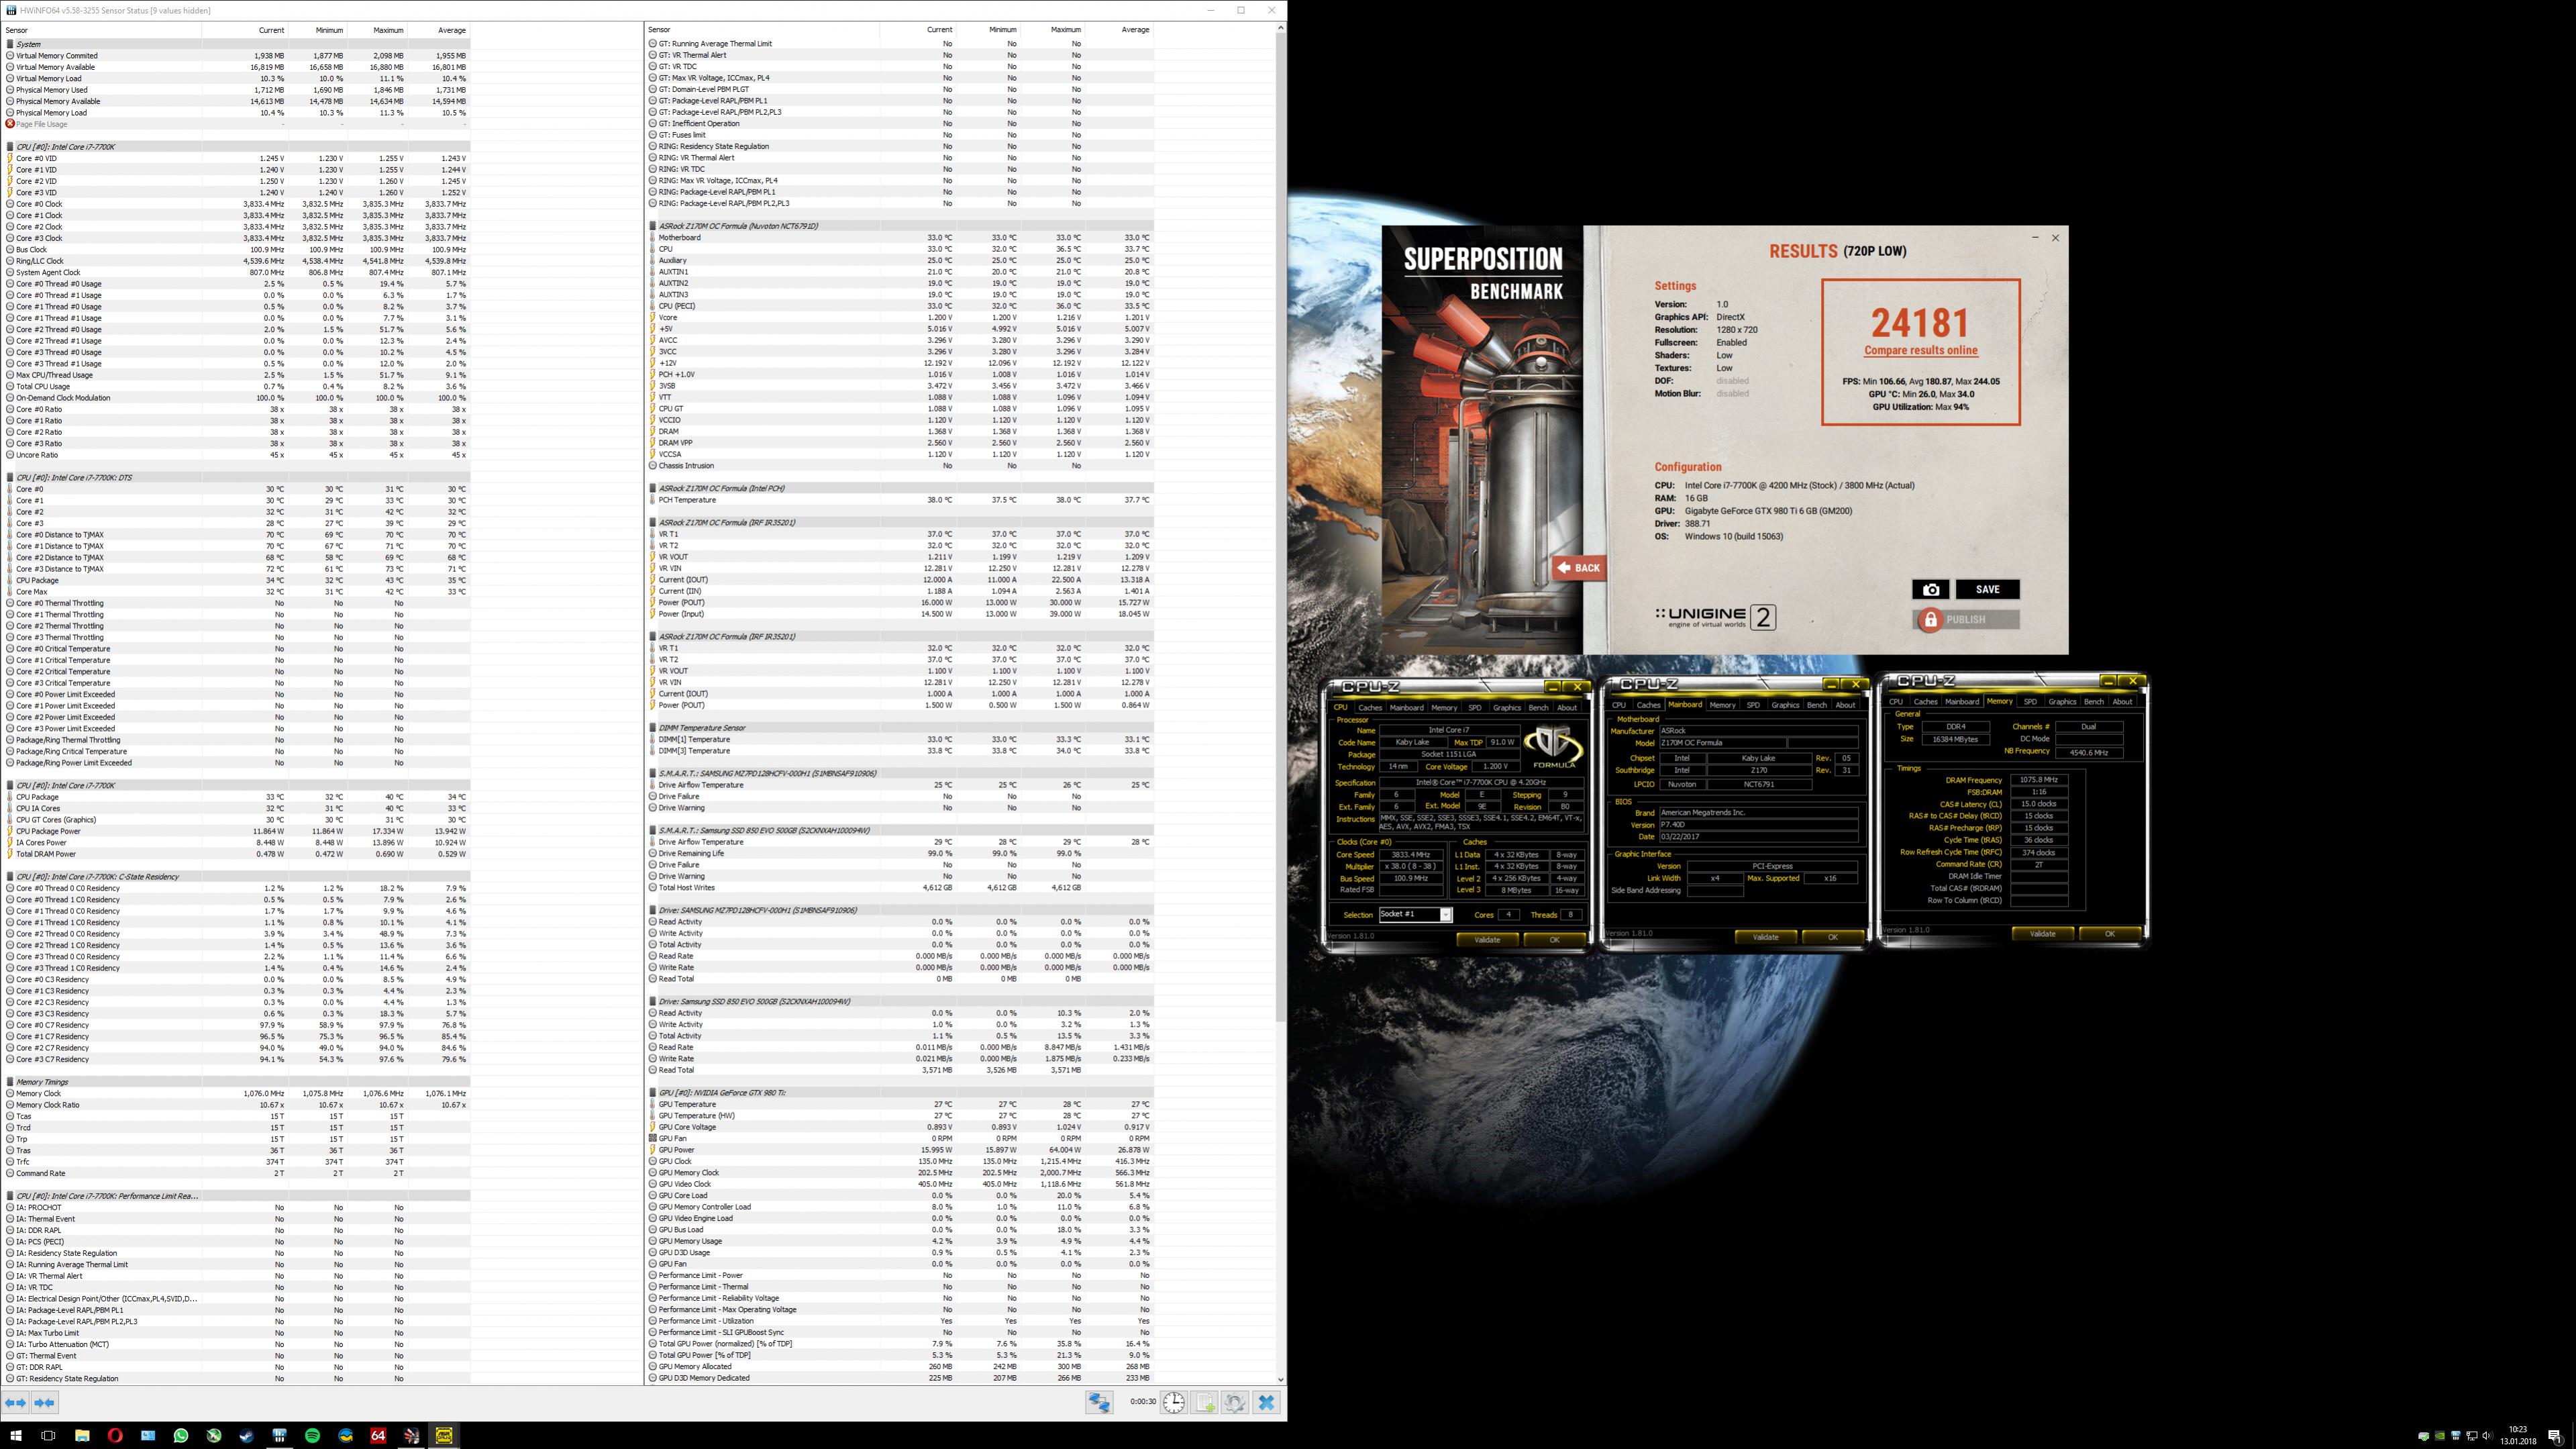
Task: Open the Compare results online link
Action: click(x=1920, y=350)
